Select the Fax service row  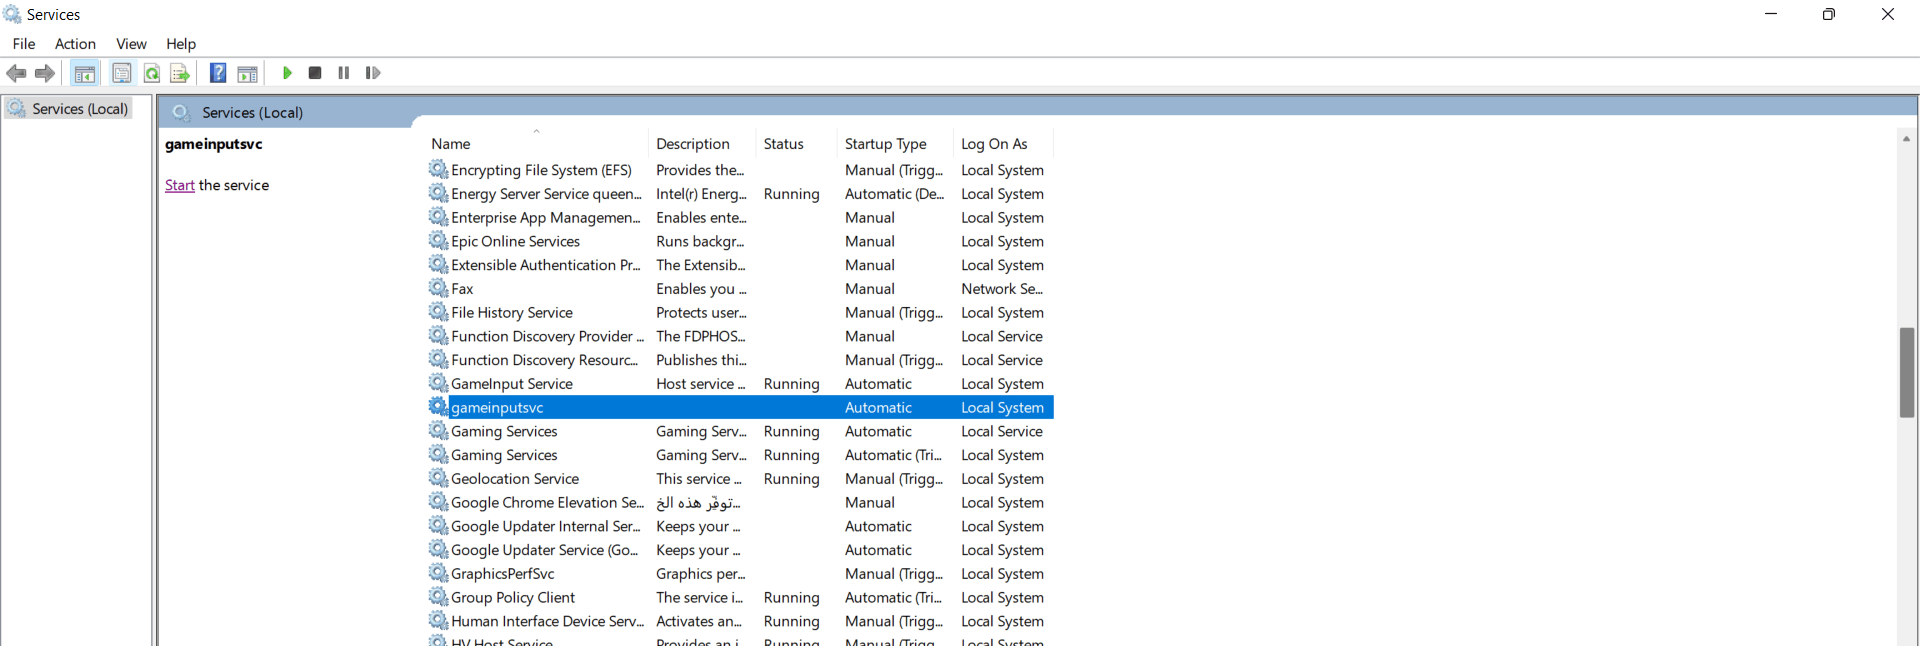740,289
